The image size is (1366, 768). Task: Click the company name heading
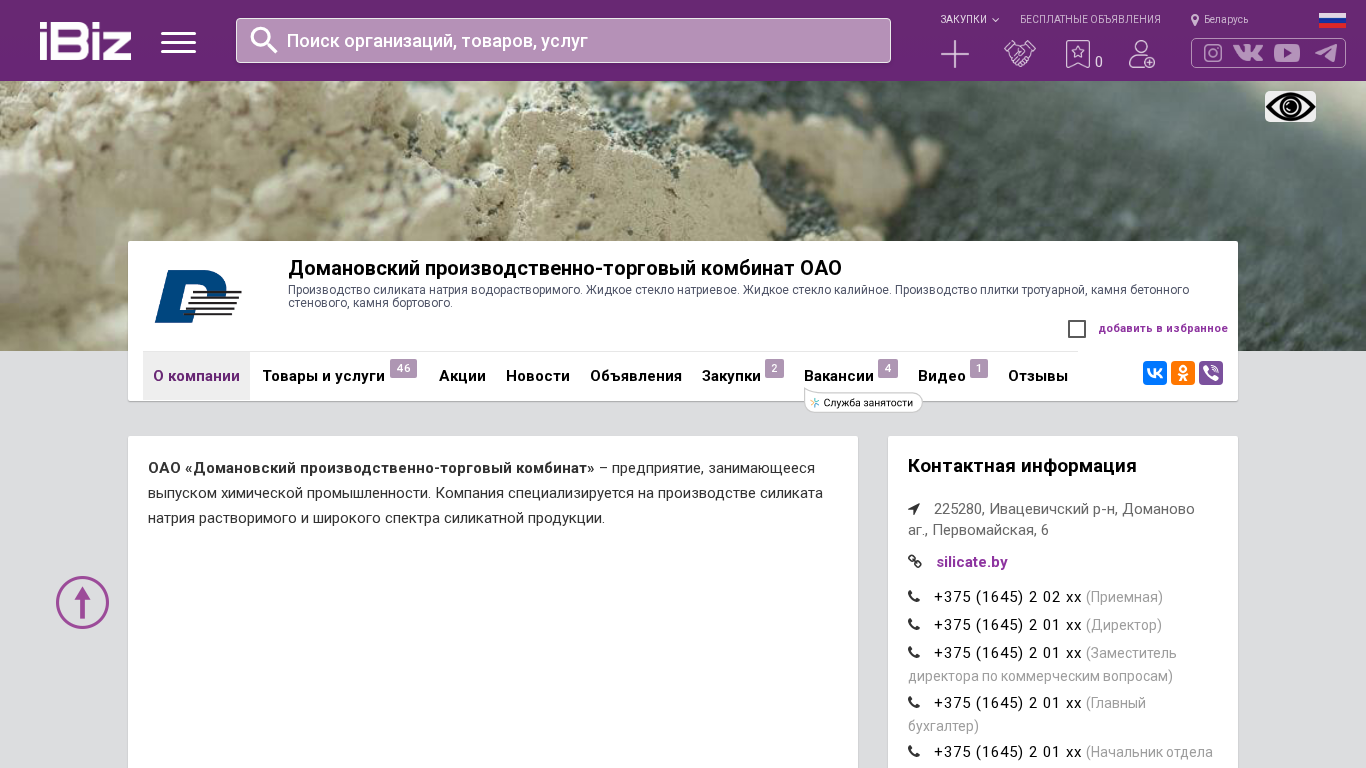tap(565, 268)
